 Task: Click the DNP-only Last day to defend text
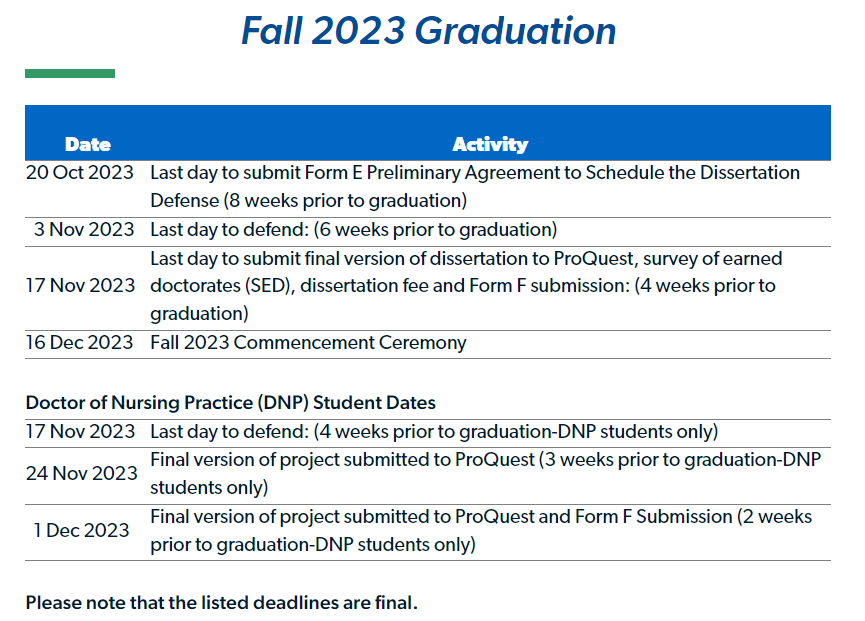tap(434, 432)
